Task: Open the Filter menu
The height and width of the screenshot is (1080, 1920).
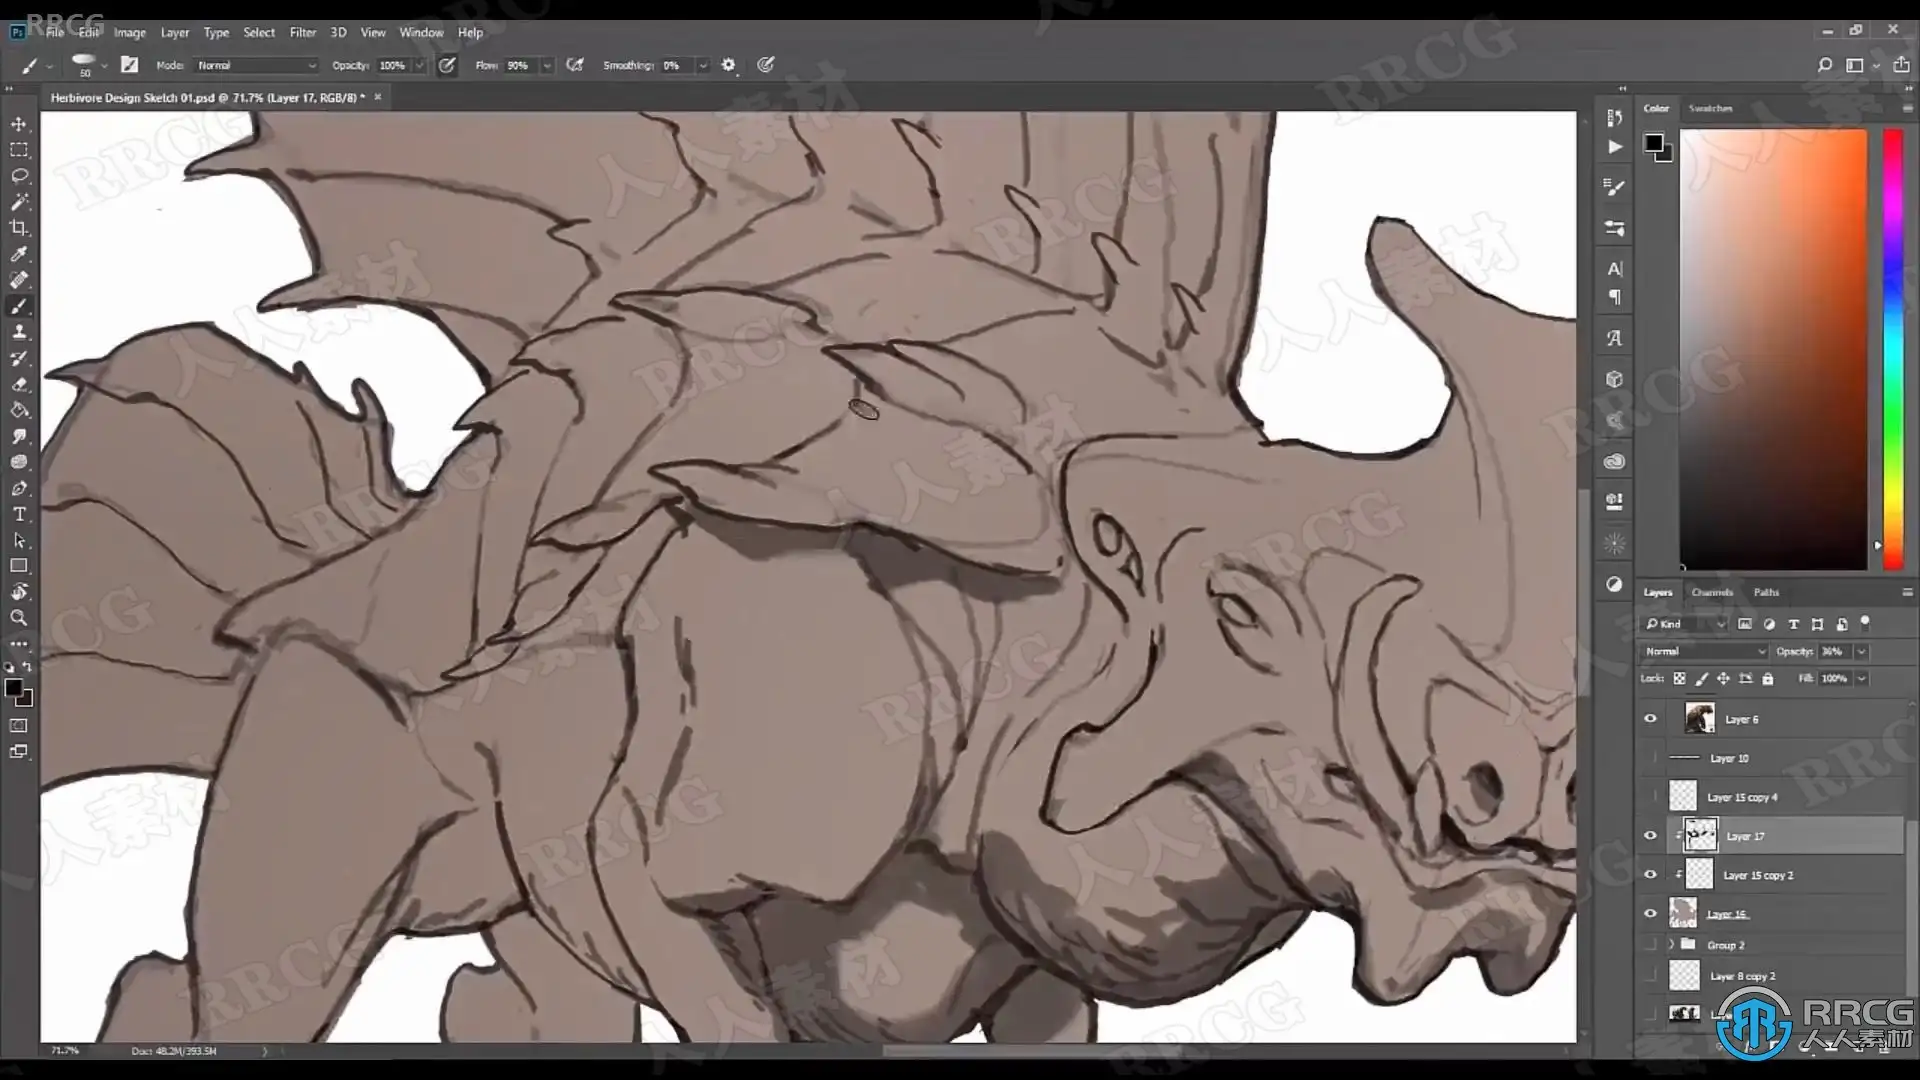Action: point(302,32)
